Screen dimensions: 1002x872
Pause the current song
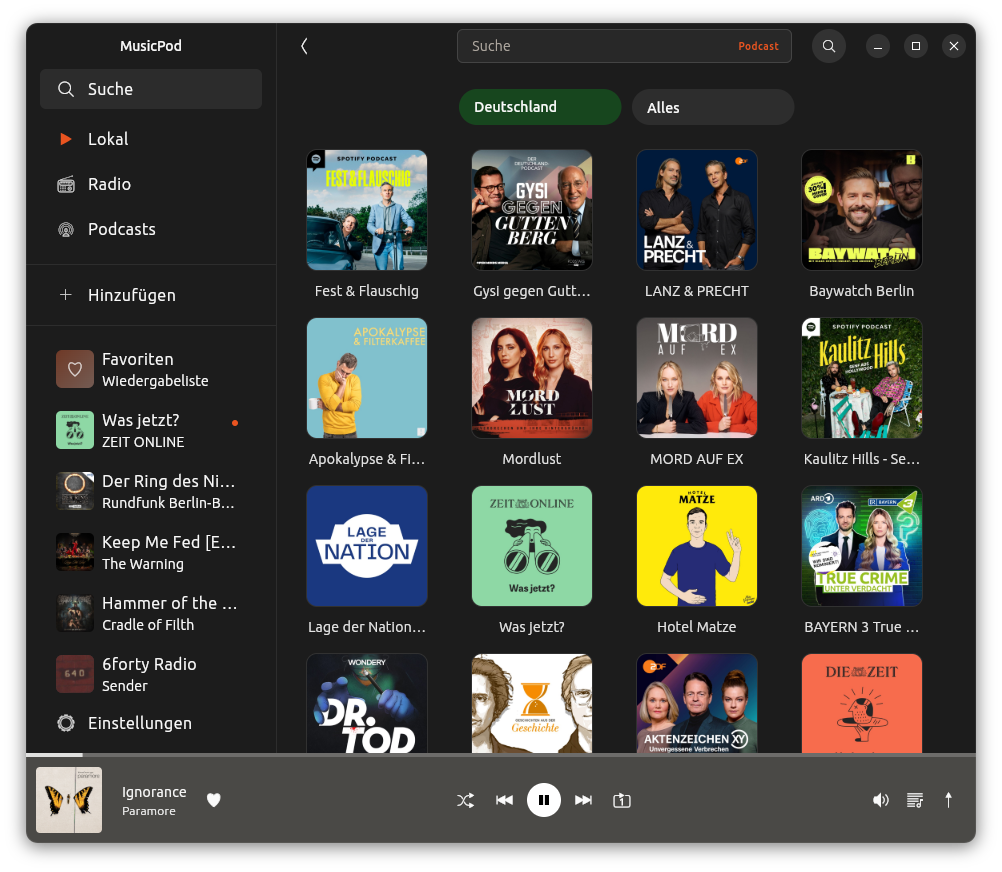(x=544, y=800)
